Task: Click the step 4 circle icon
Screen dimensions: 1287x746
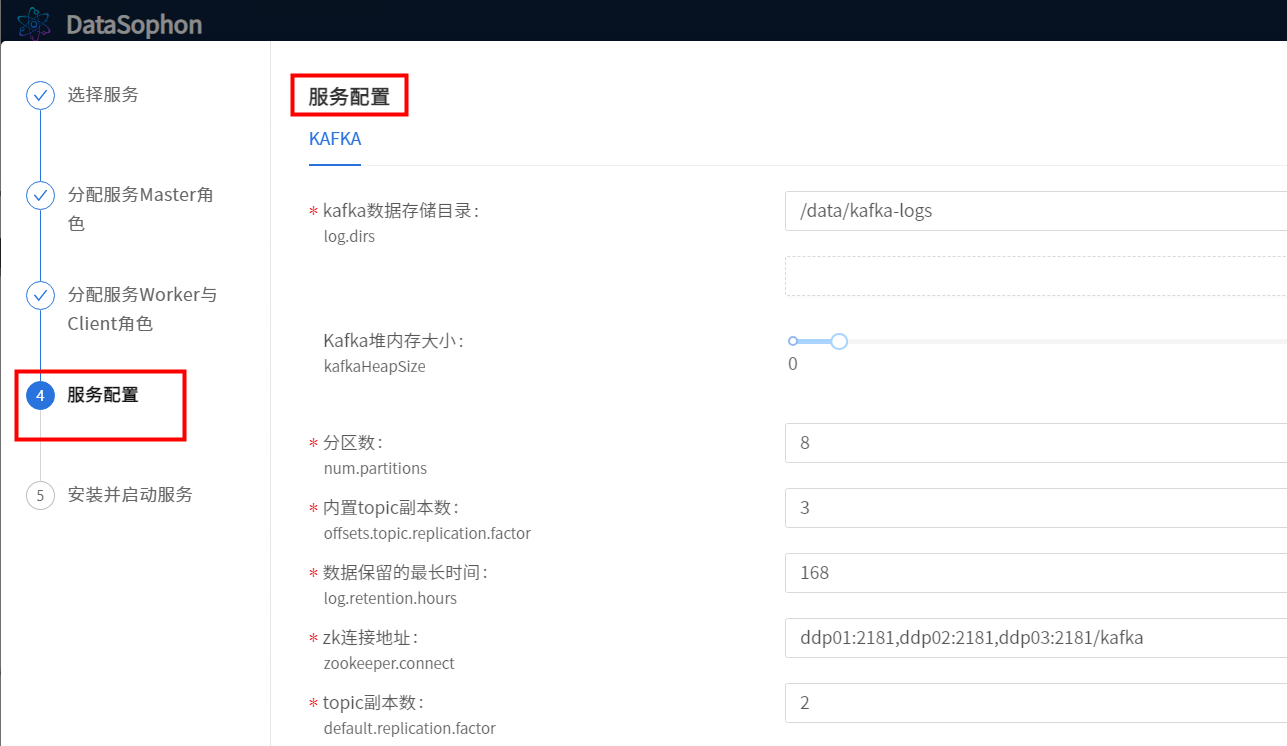Action: tap(40, 396)
